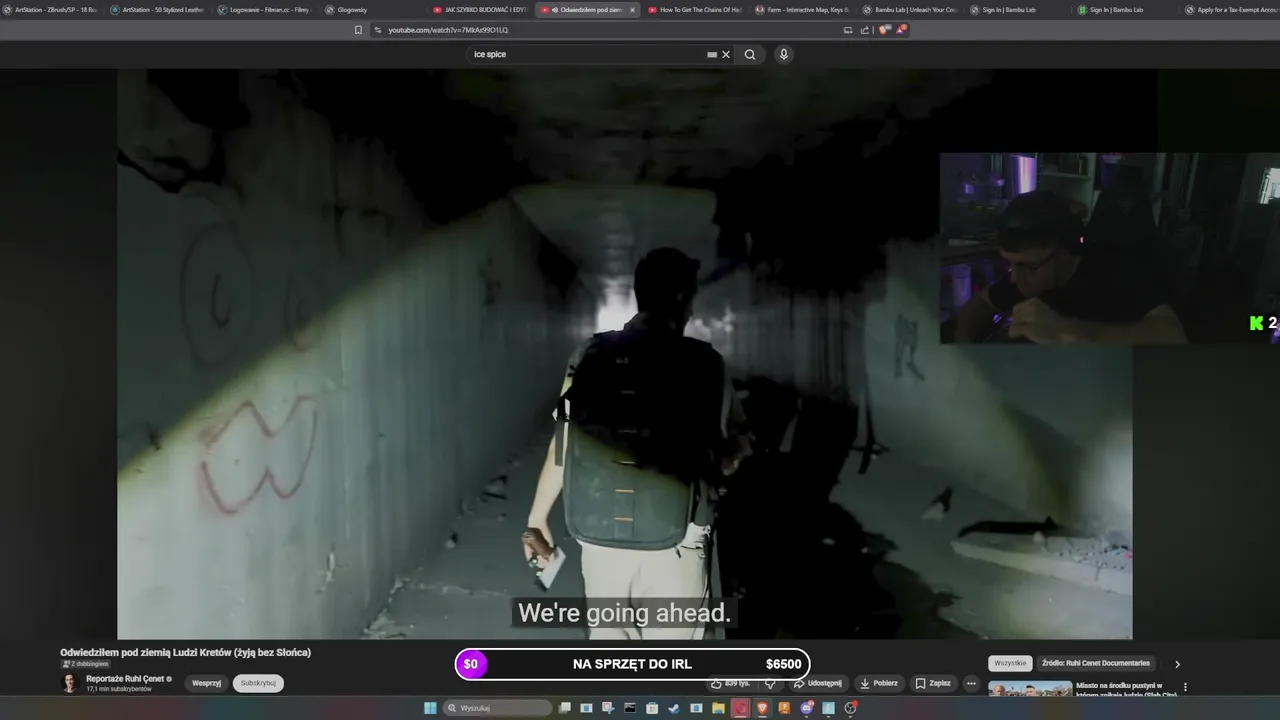
Task: Close the active Odwiedziłem pod ziemią tab
Action: coord(632,10)
